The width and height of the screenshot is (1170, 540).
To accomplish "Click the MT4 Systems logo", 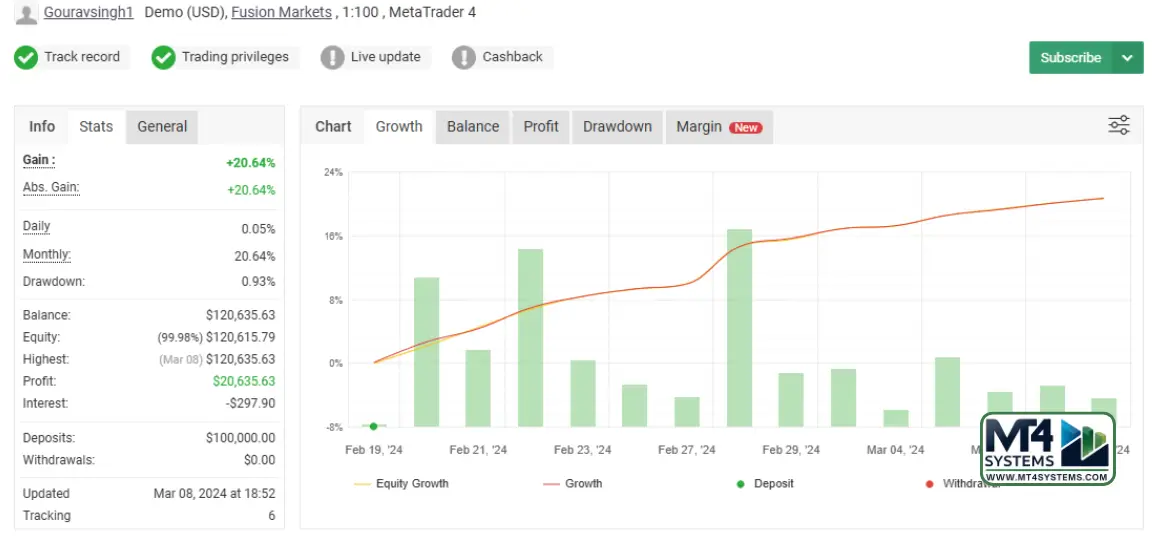I will [1047, 449].
